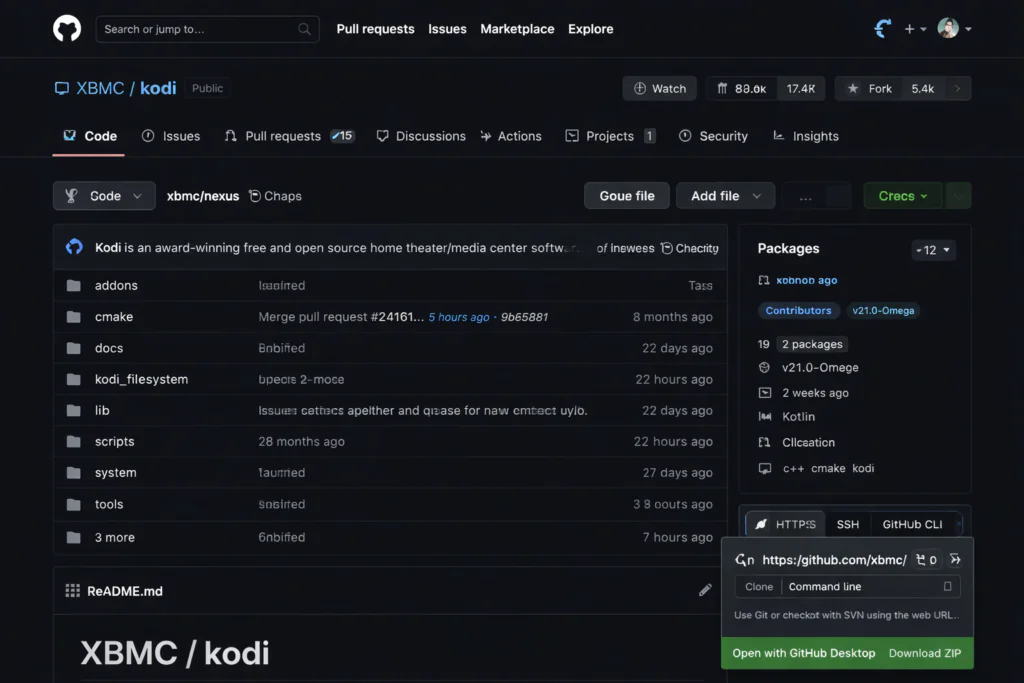Edit README with the pencil icon
This screenshot has height=683, width=1024.
[705, 590]
